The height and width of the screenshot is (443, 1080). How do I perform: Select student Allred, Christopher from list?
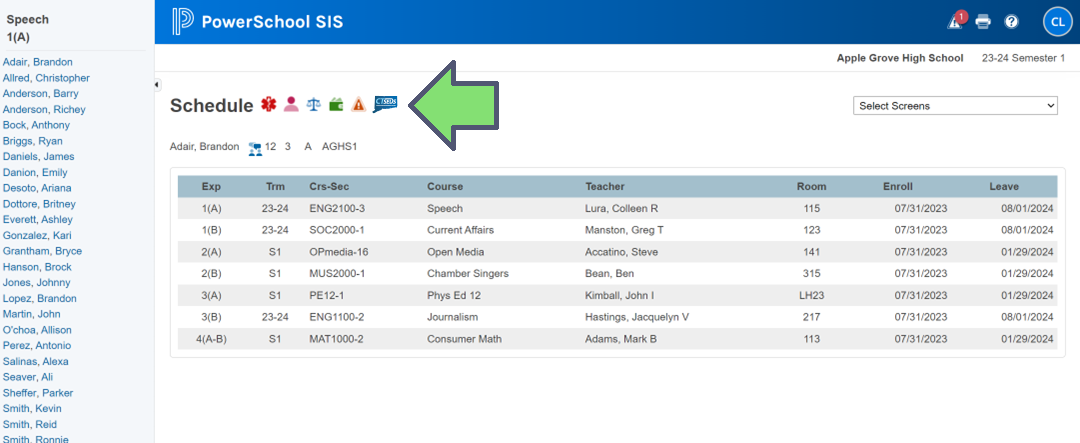[x=46, y=78]
